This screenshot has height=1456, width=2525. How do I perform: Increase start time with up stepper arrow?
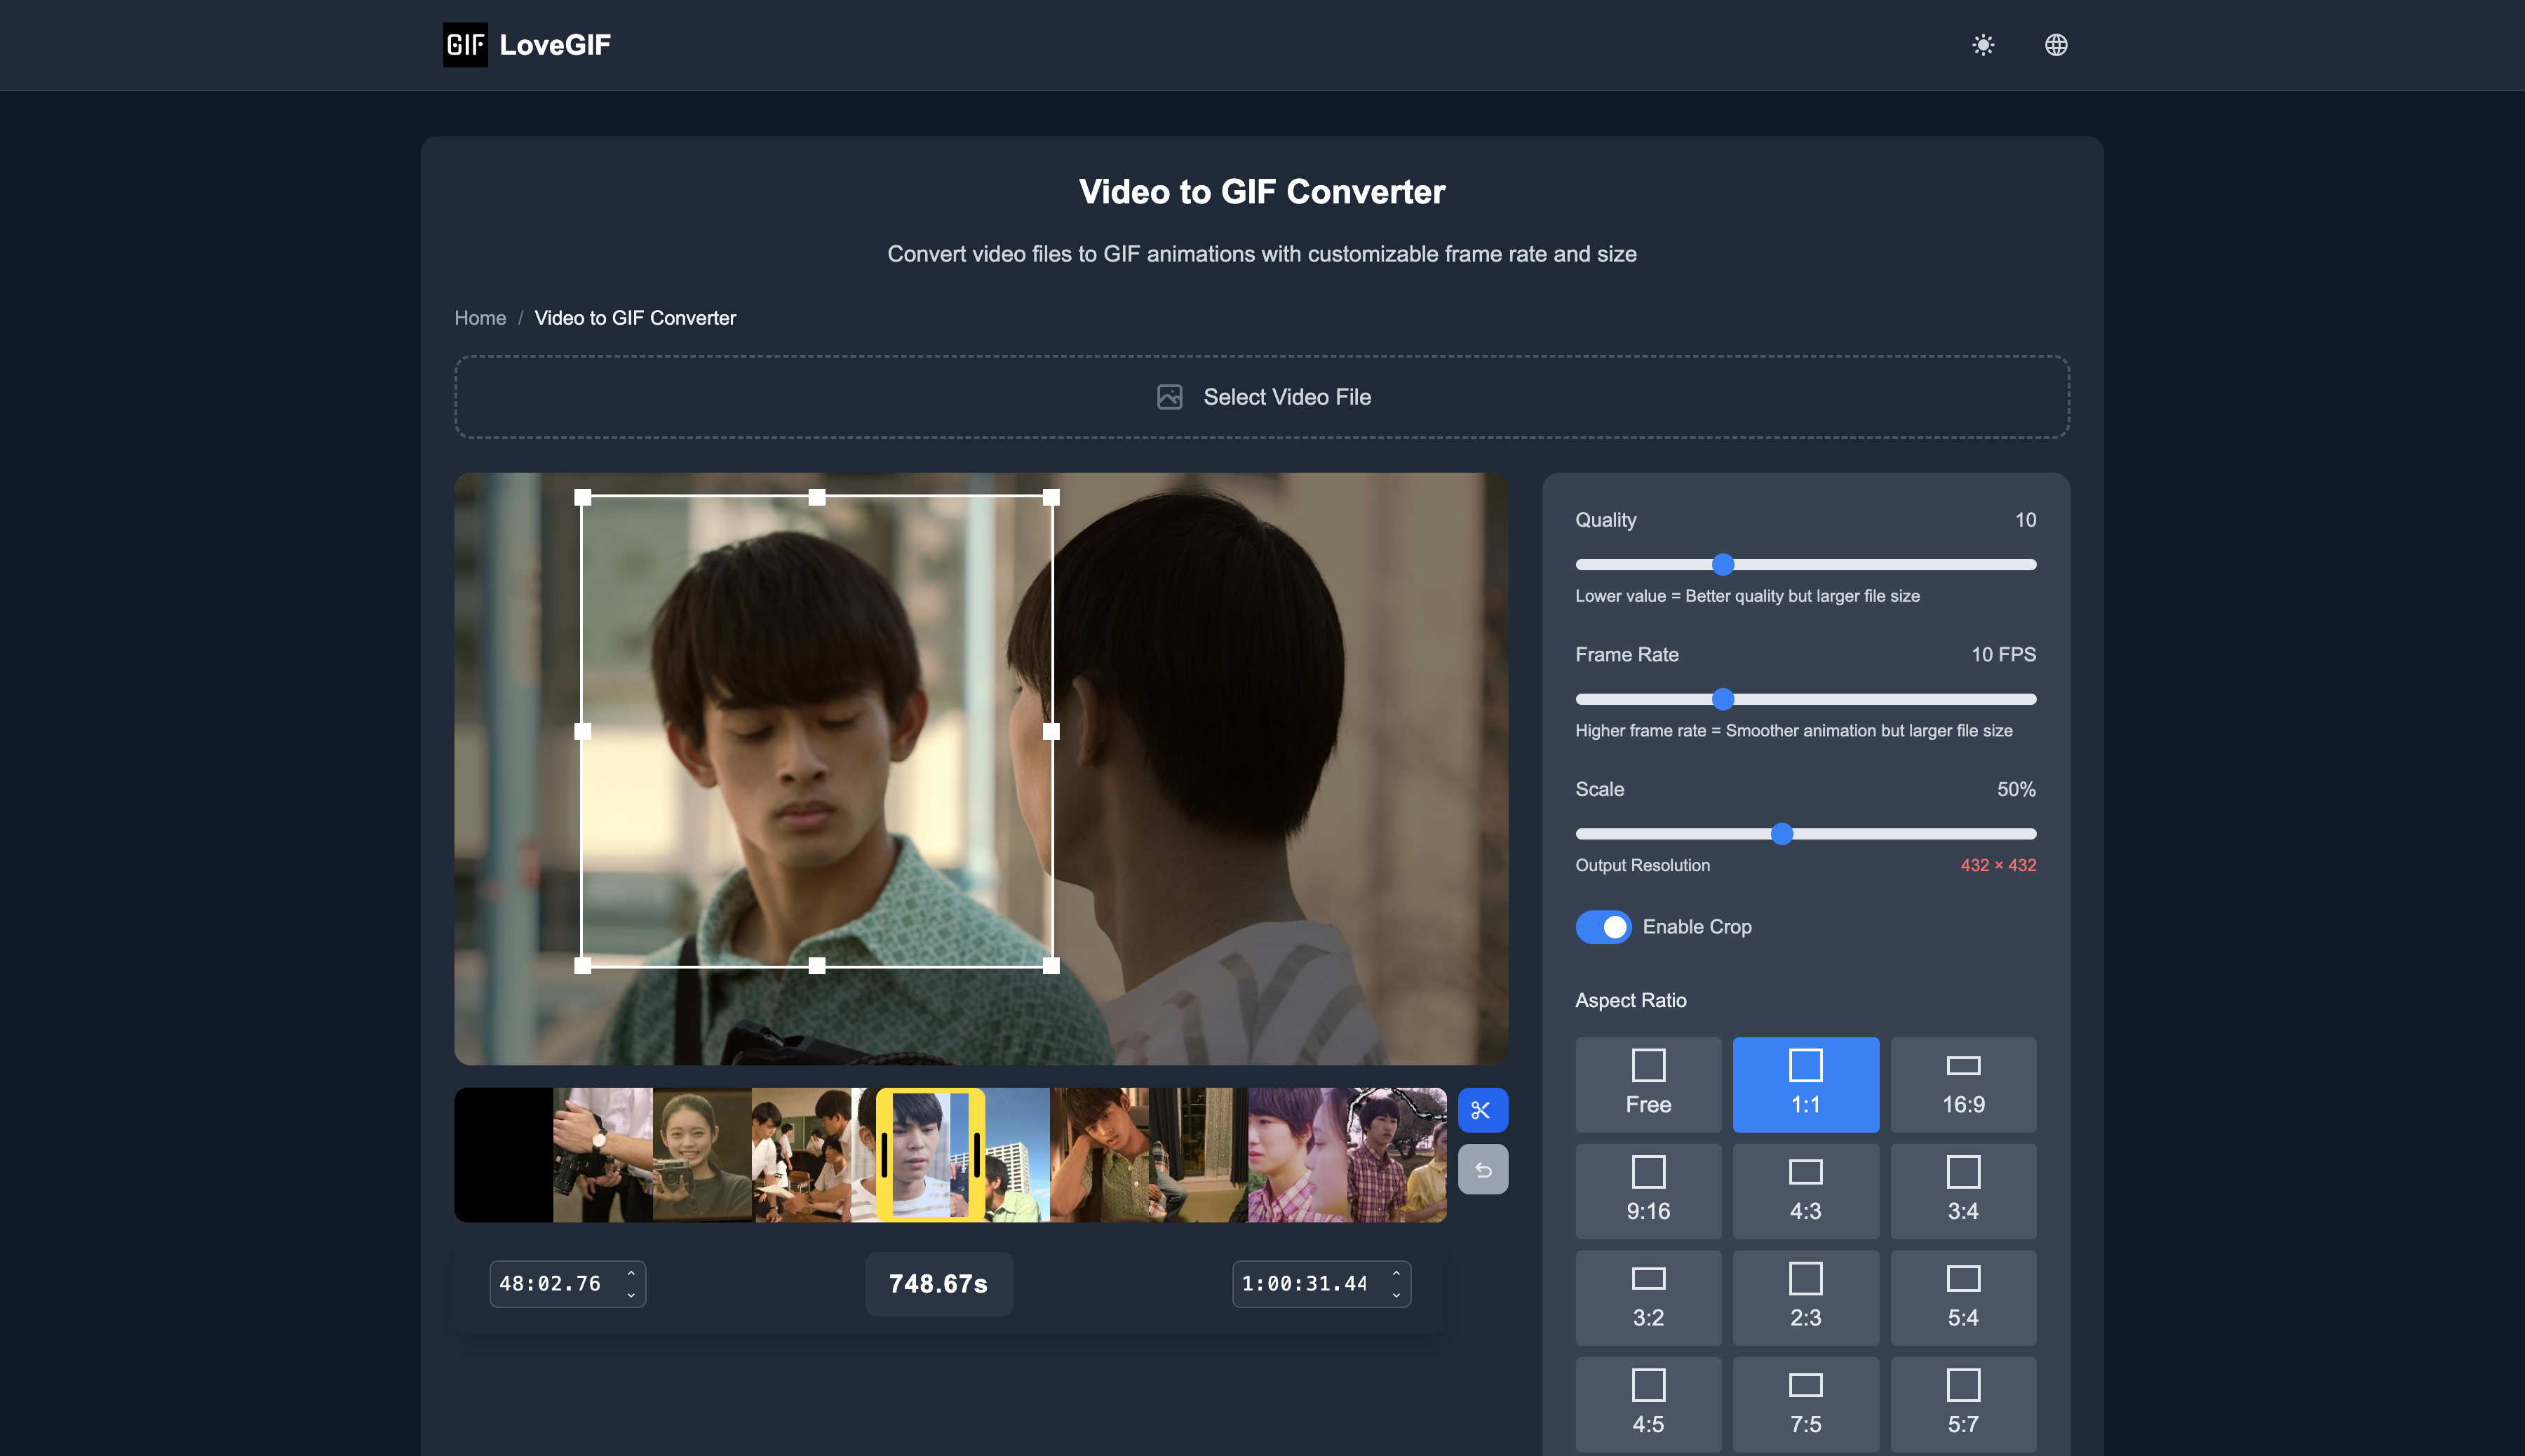pyautogui.click(x=631, y=1274)
